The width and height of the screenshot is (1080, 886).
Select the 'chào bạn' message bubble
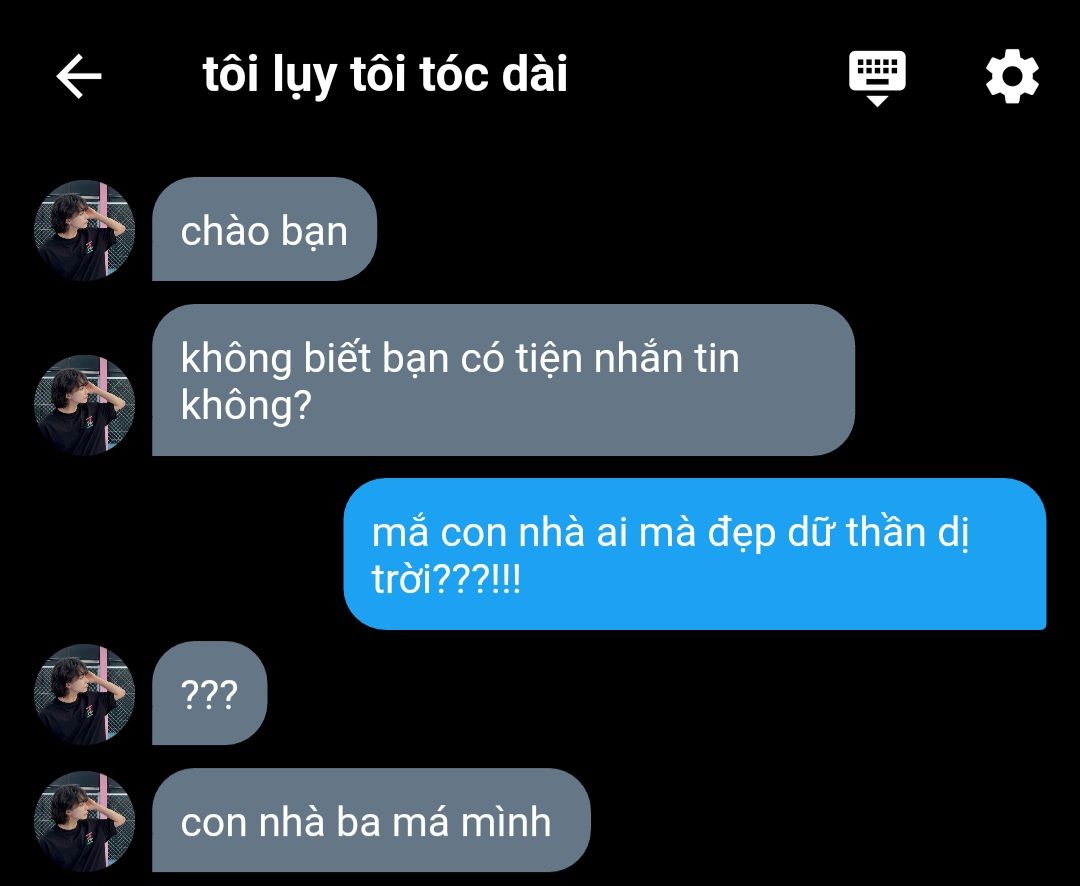[x=264, y=229]
